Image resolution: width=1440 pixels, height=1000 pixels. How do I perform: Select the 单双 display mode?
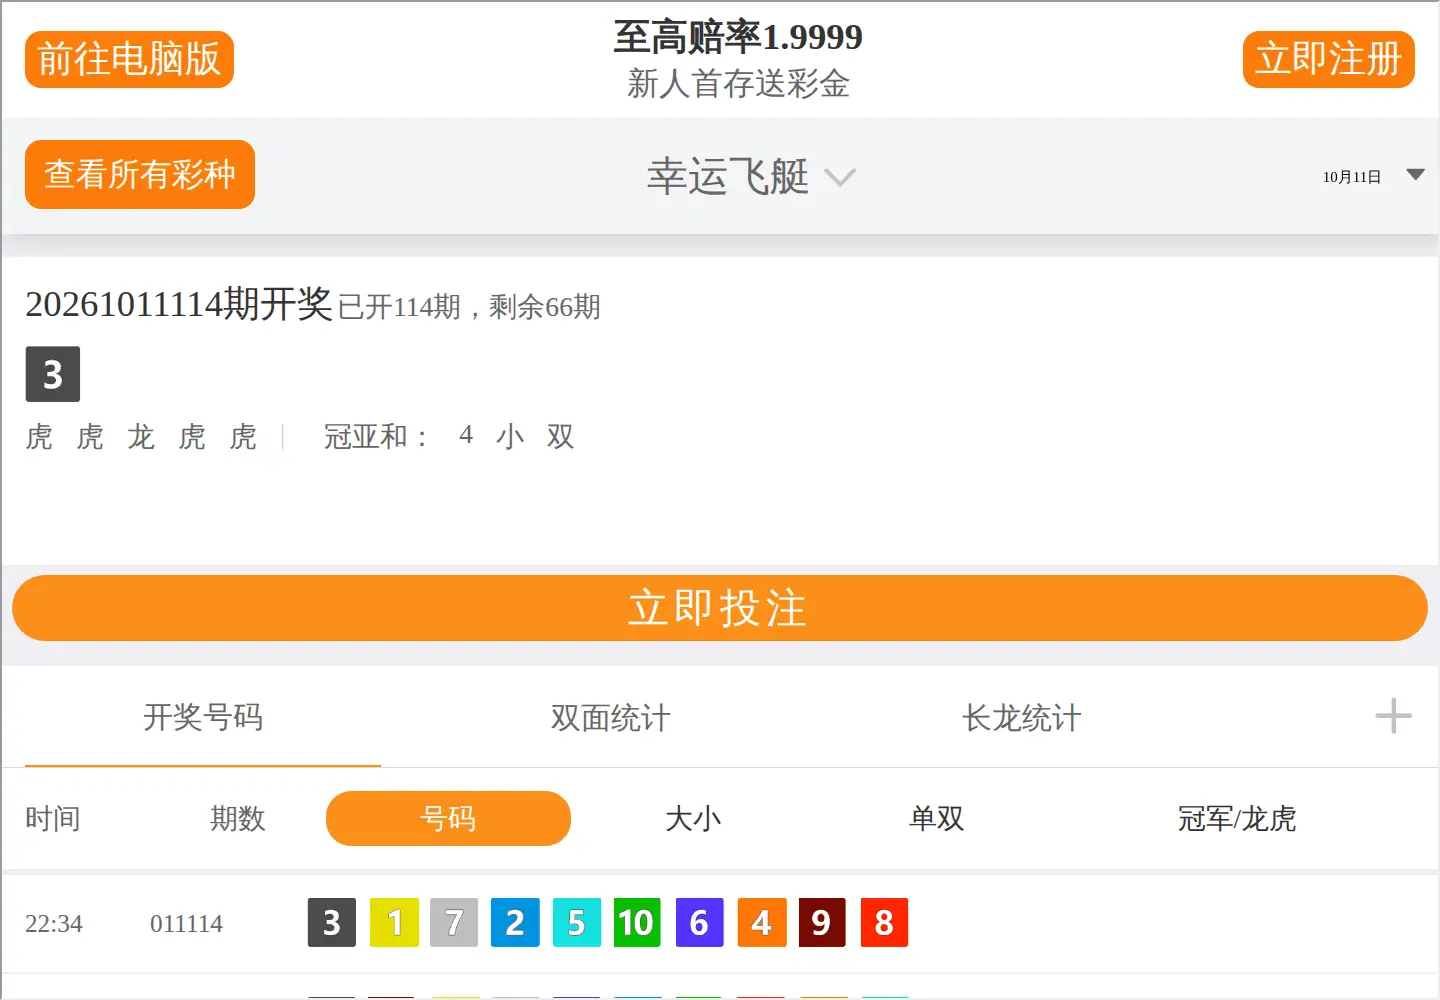click(x=936, y=818)
